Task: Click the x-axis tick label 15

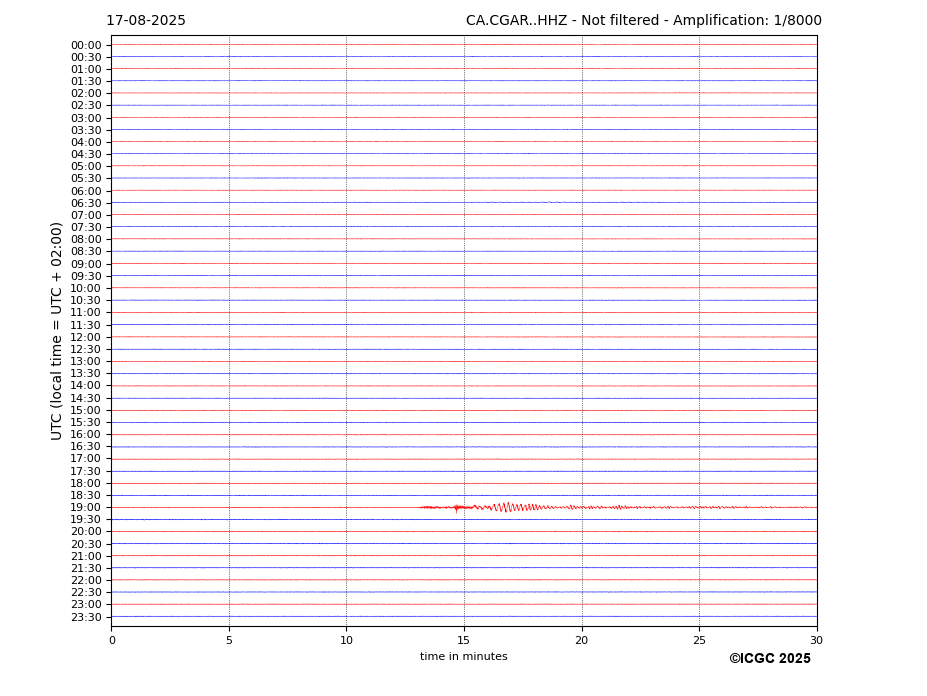Action: [464, 640]
